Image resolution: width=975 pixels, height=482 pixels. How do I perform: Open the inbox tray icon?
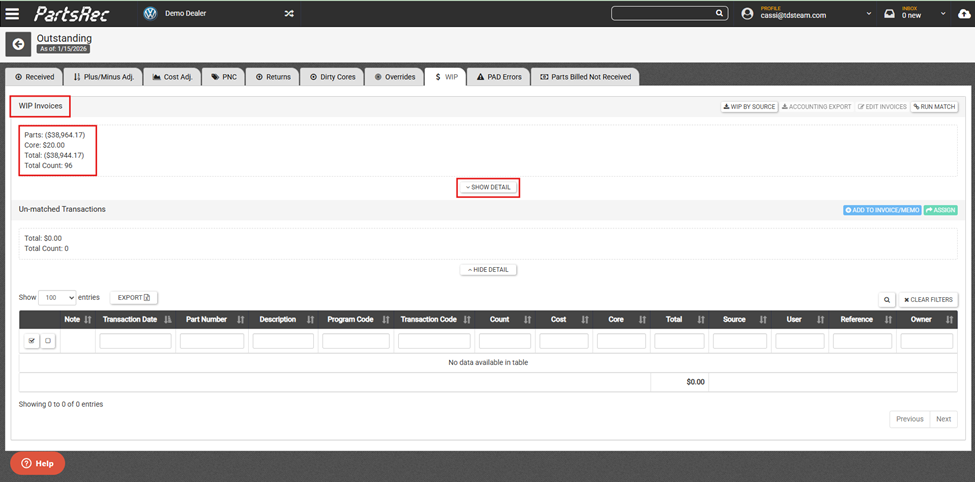coord(890,14)
